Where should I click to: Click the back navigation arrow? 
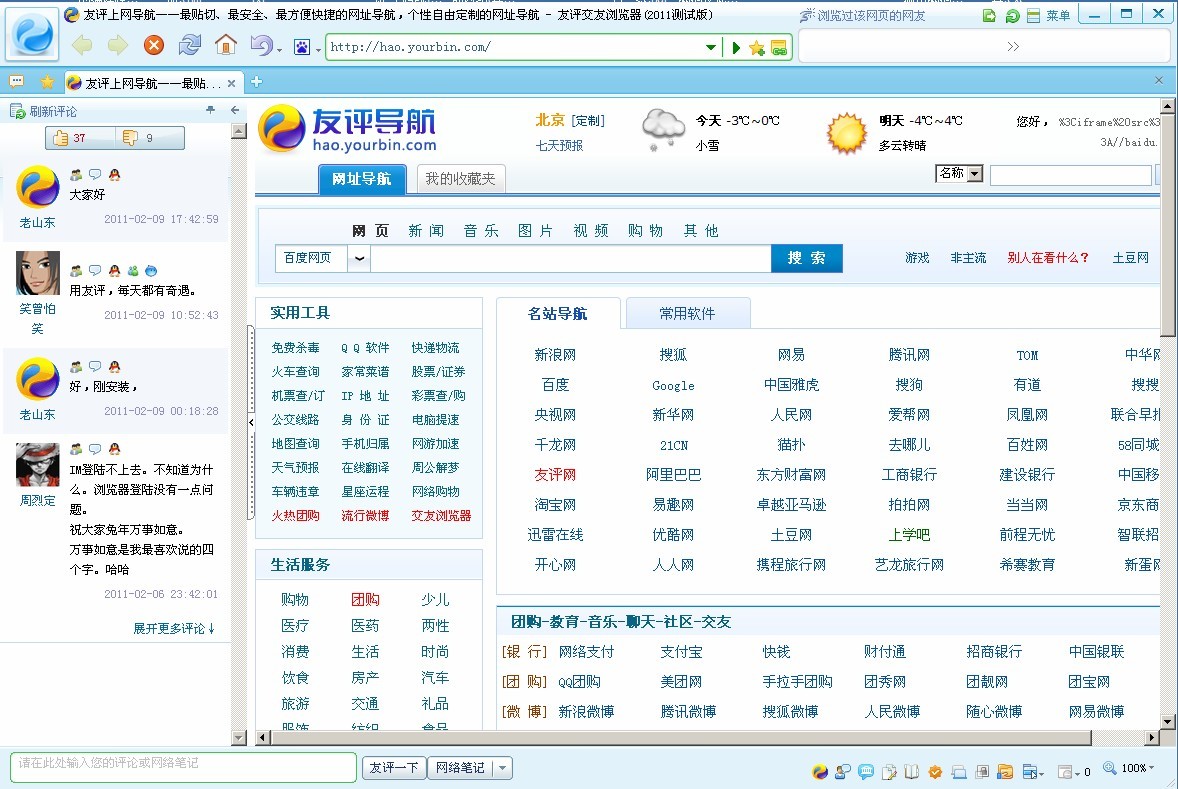pyautogui.click(x=82, y=46)
